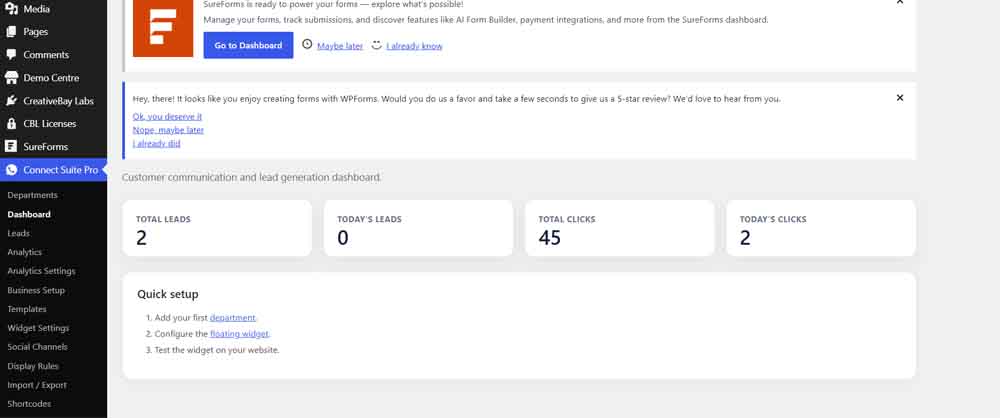Open Social Channels submenu

pos(37,347)
